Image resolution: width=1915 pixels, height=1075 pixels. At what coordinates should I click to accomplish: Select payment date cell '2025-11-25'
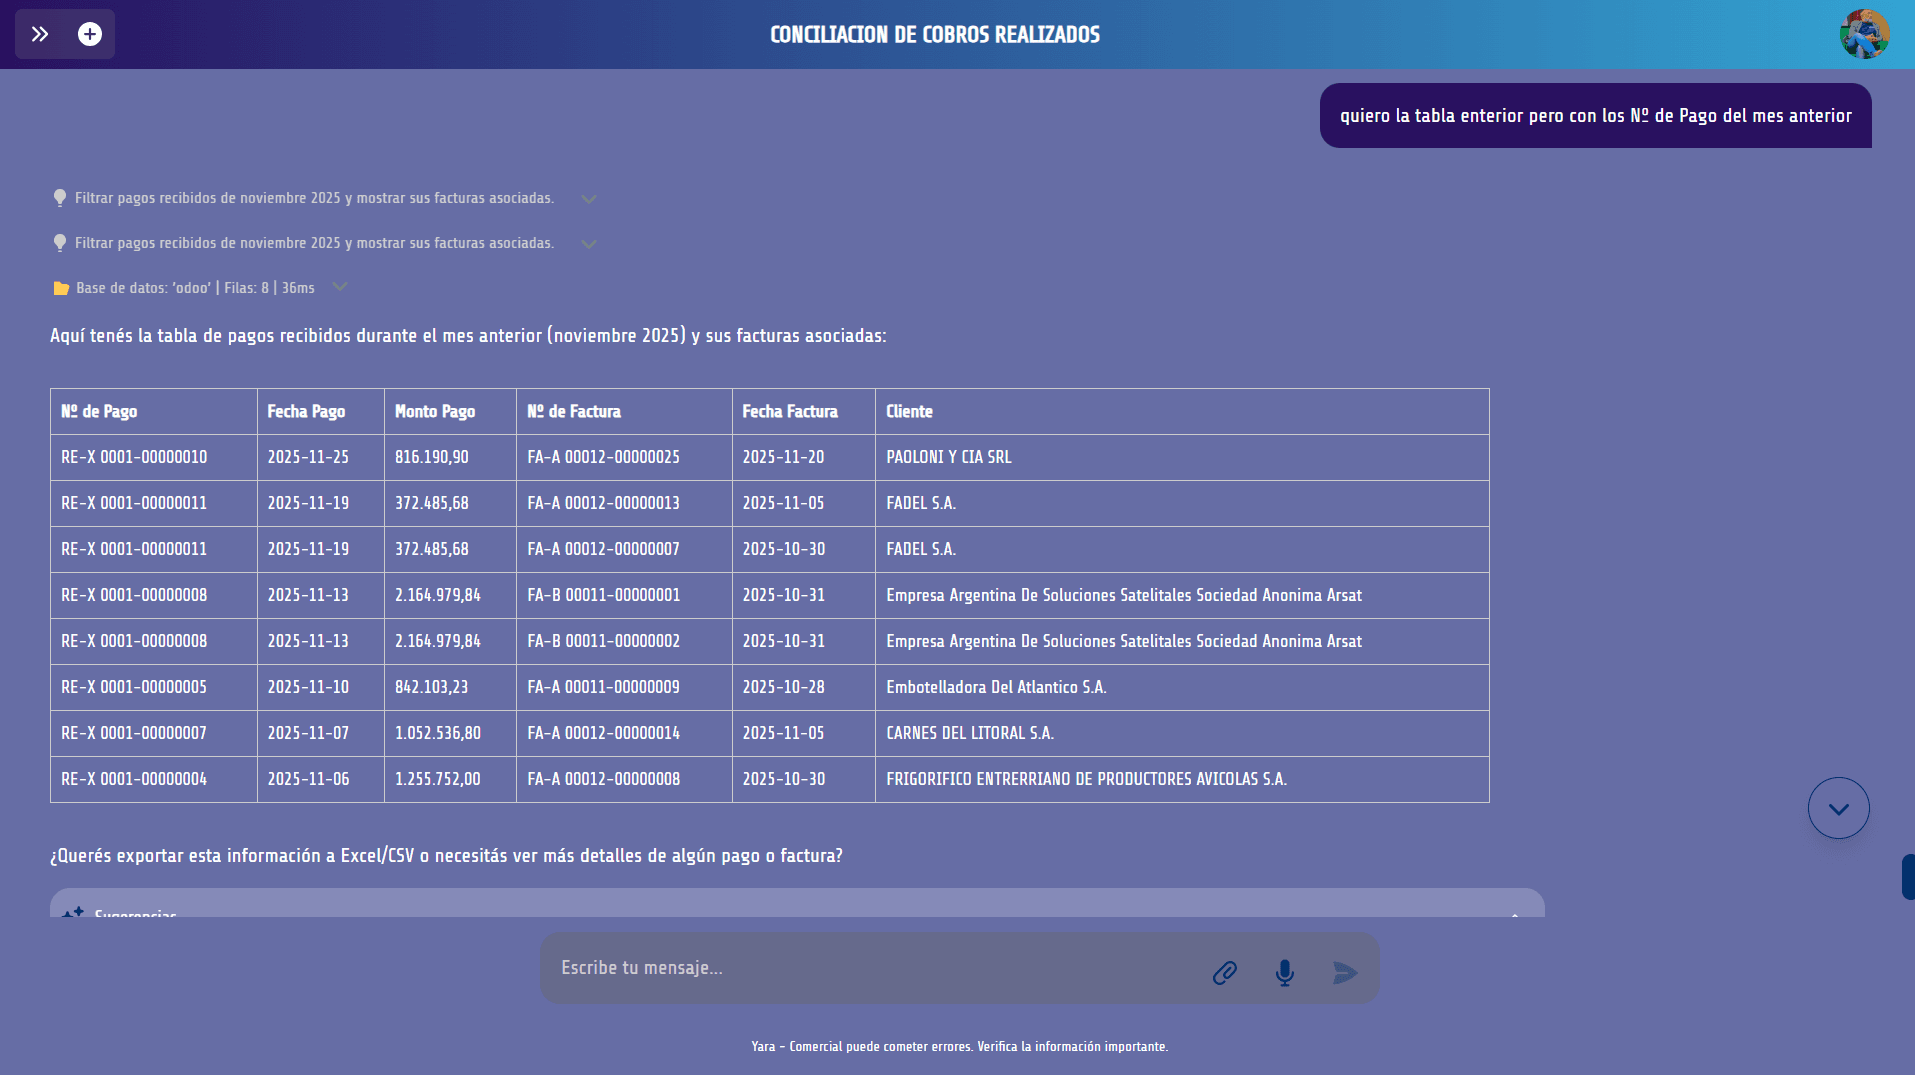click(x=321, y=458)
